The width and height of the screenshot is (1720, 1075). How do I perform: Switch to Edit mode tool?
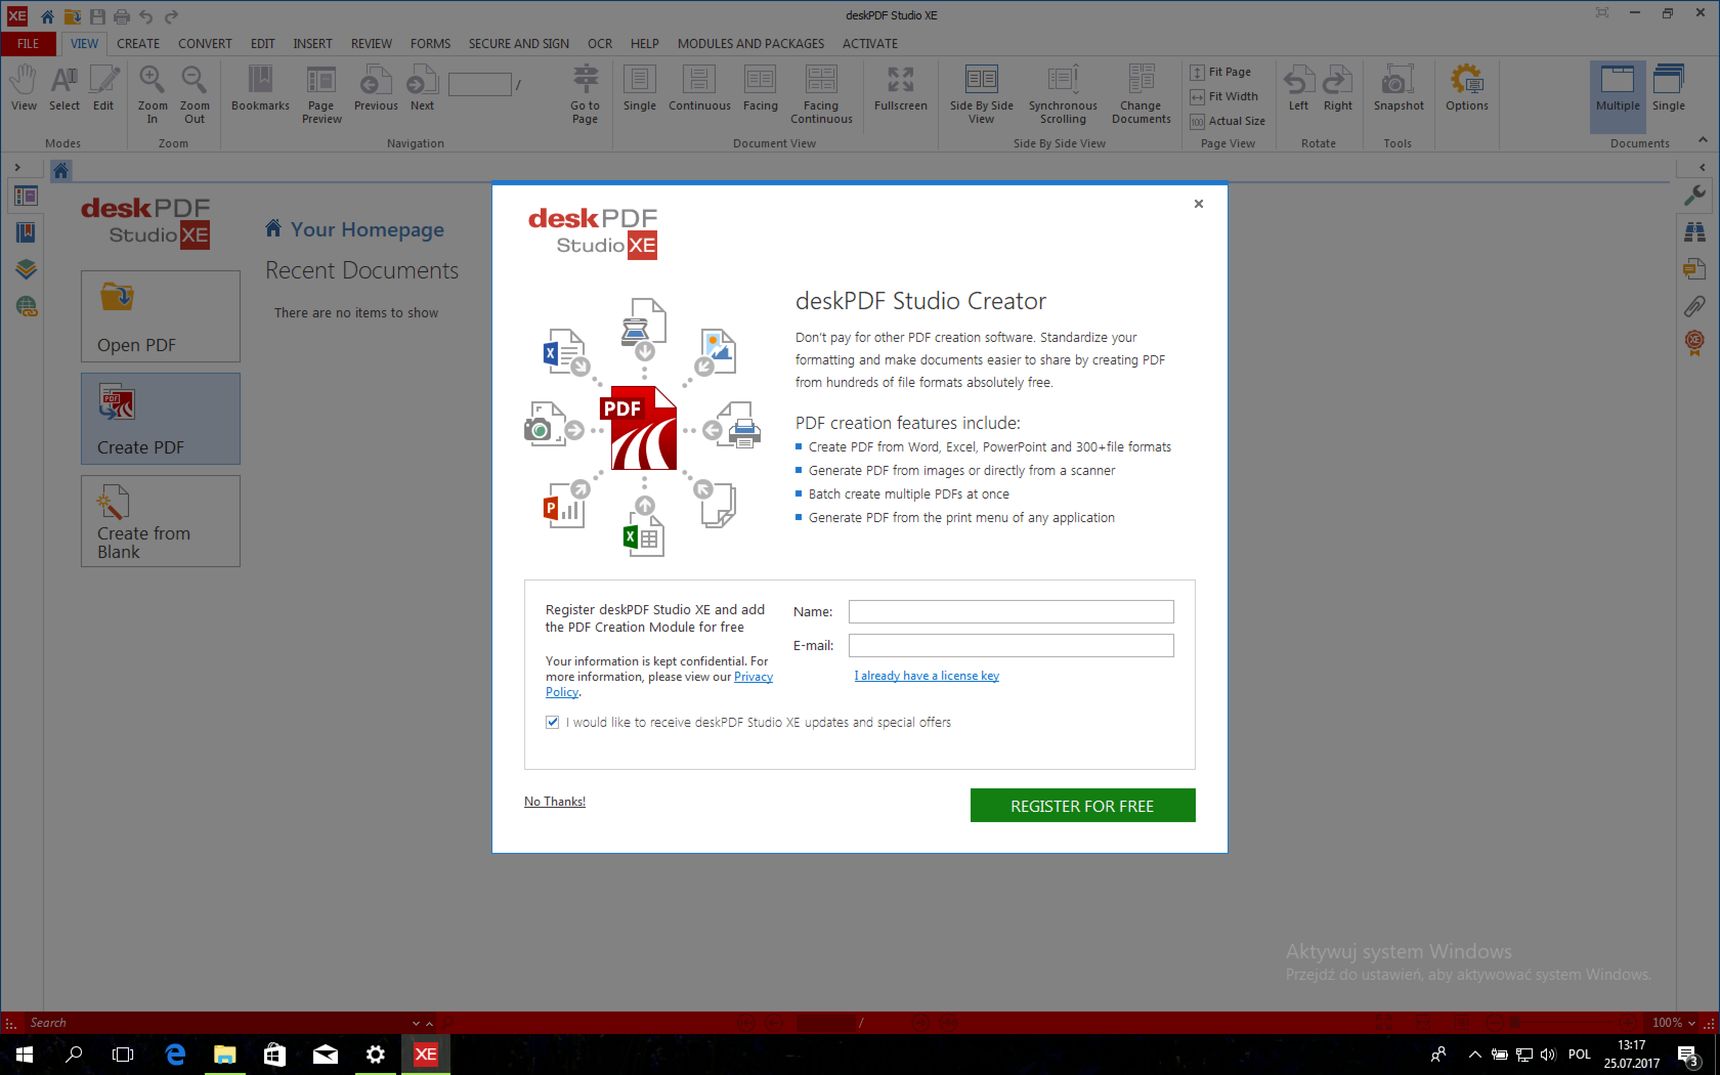click(x=103, y=88)
